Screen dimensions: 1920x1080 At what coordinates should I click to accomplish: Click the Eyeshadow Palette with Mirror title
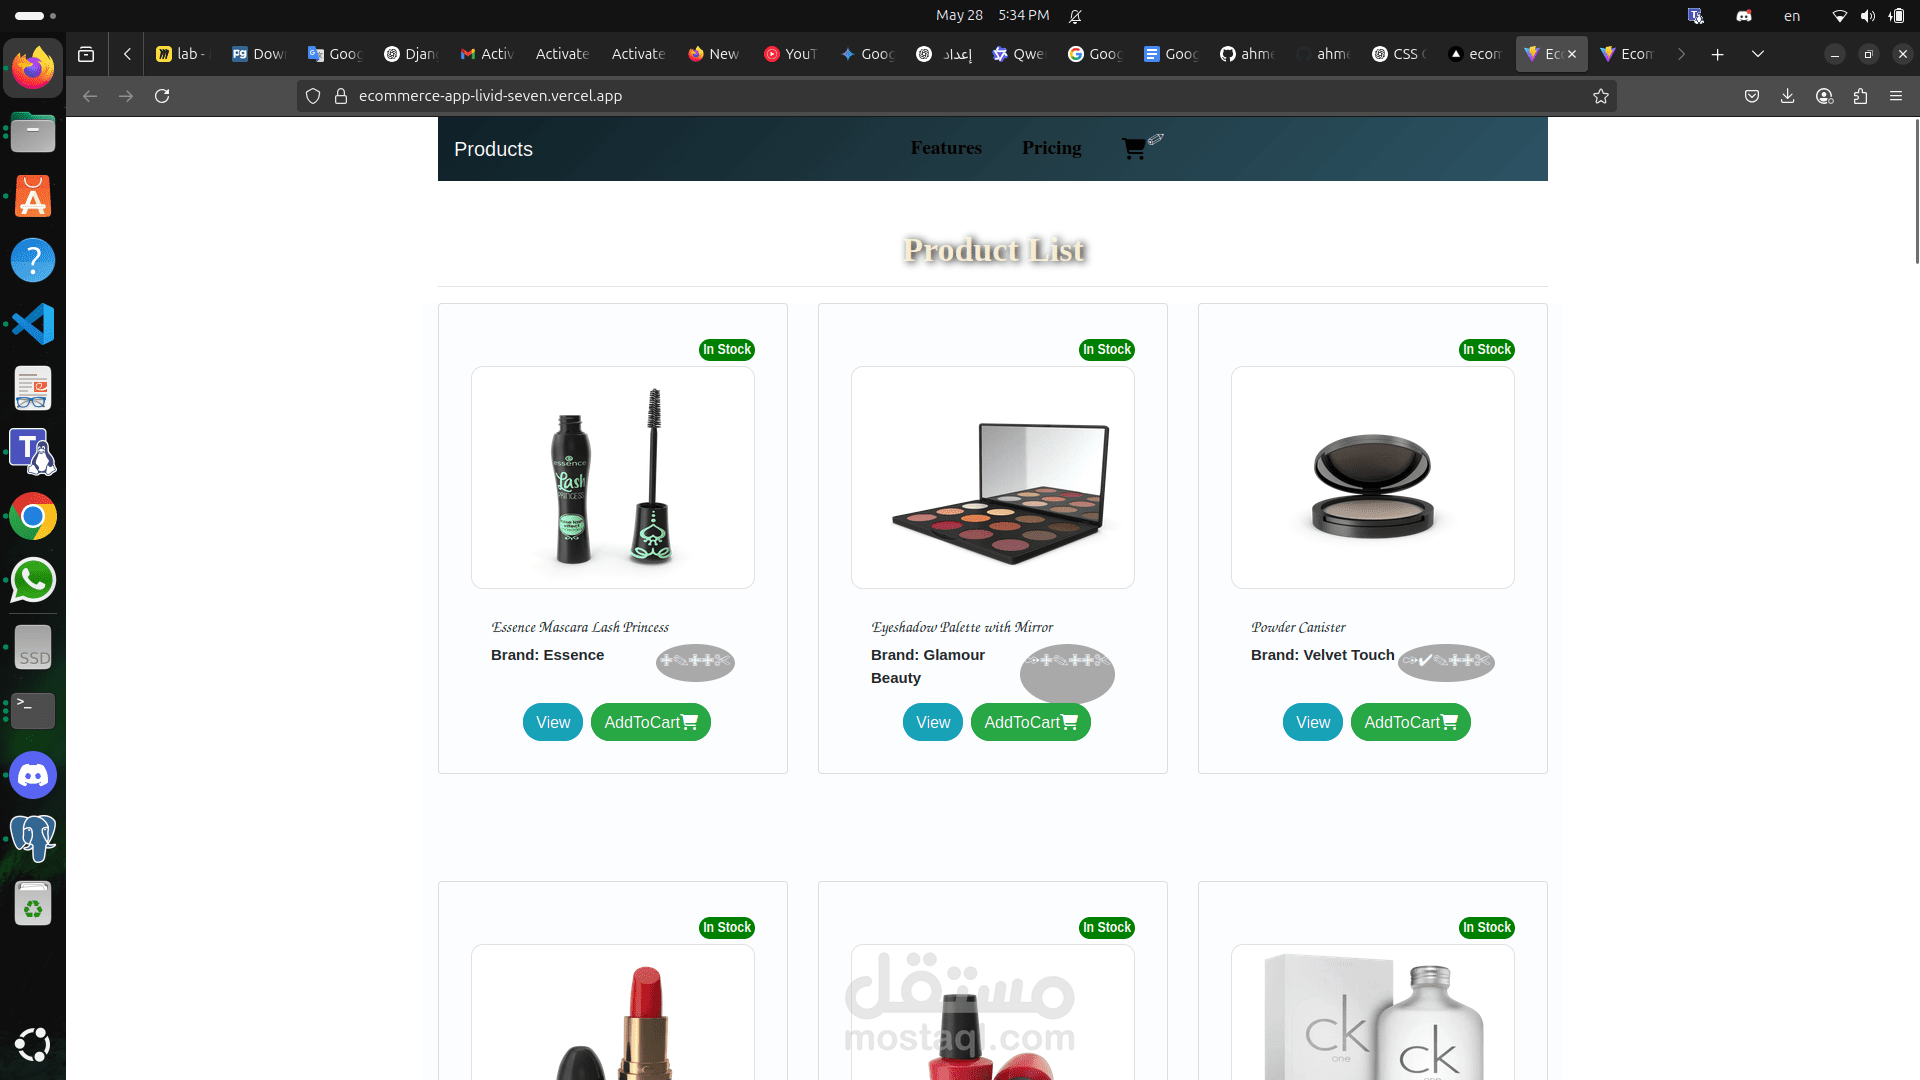[x=962, y=627]
